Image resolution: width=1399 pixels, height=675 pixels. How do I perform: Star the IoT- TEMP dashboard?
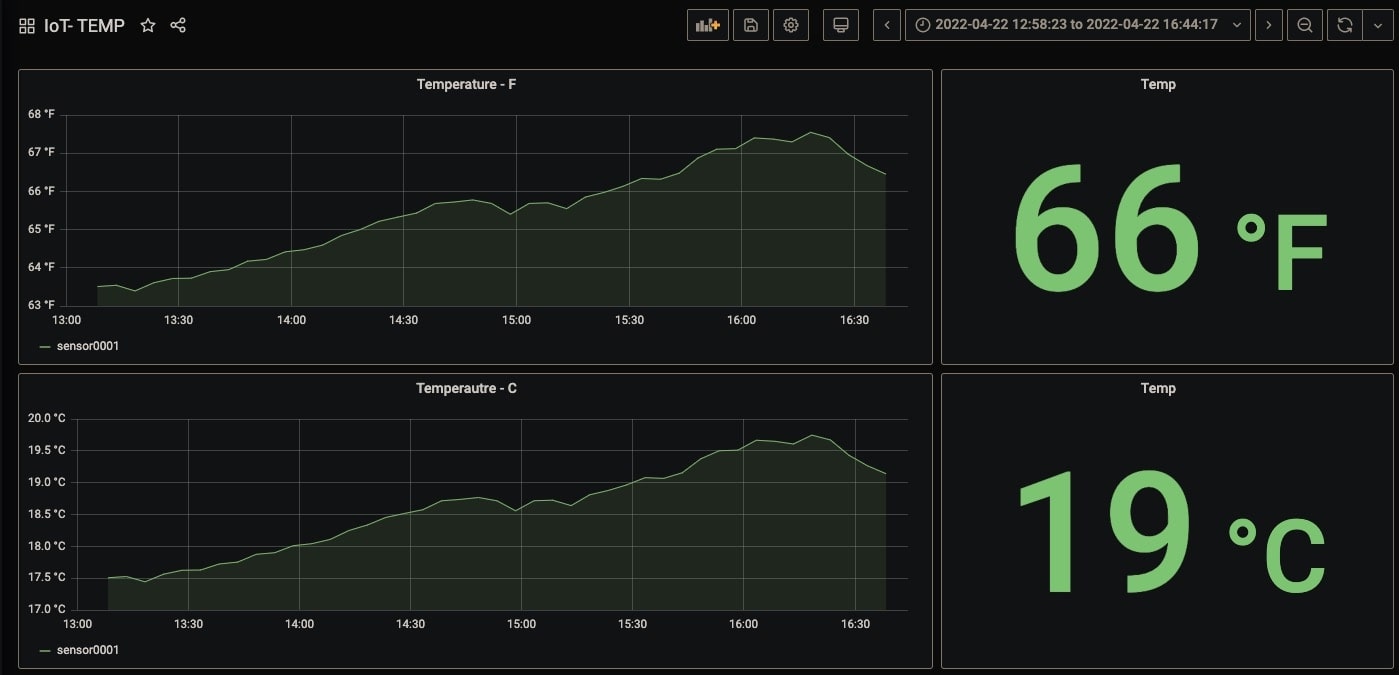pyautogui.click(x=148, y=25)
